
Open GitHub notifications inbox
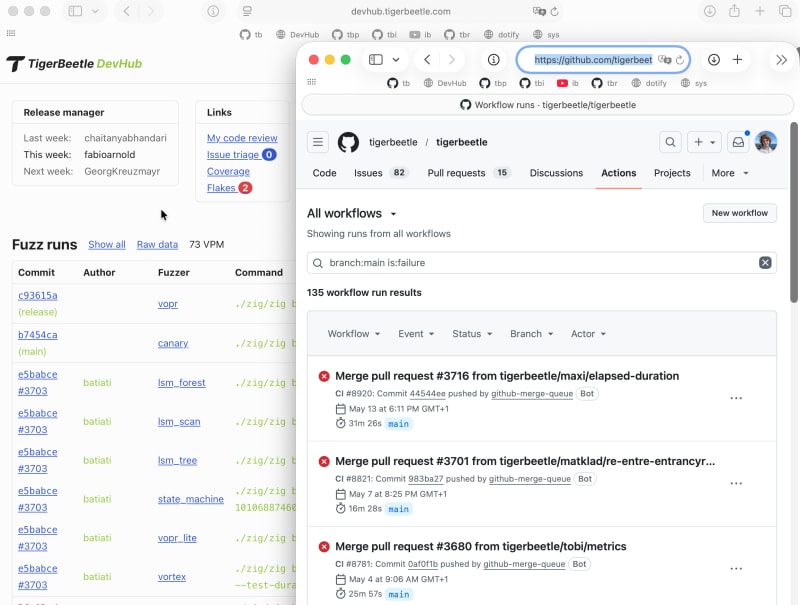tap(738, 142)
